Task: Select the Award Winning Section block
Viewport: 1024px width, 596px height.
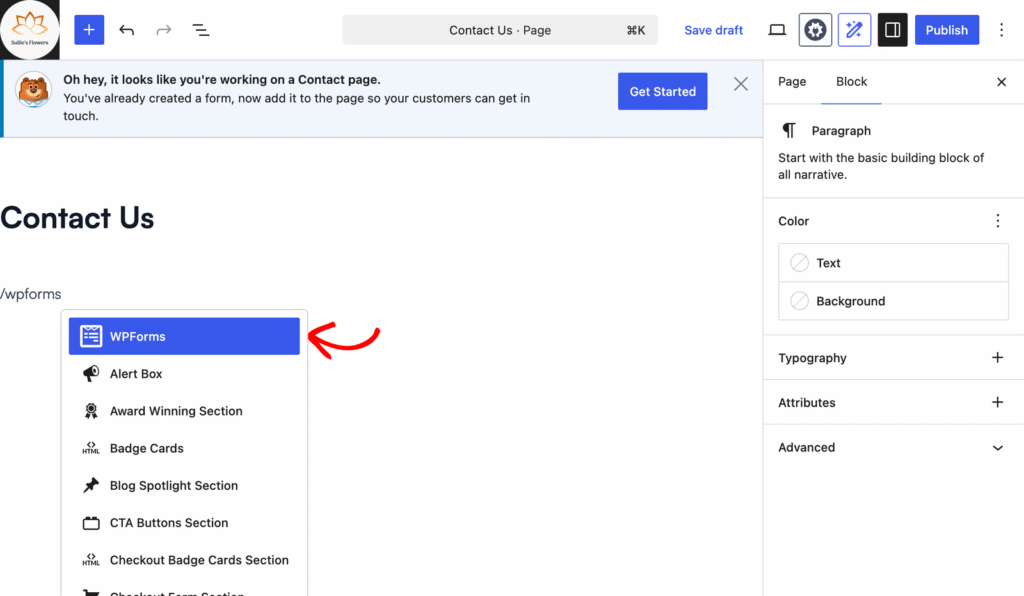Action: 184,411
